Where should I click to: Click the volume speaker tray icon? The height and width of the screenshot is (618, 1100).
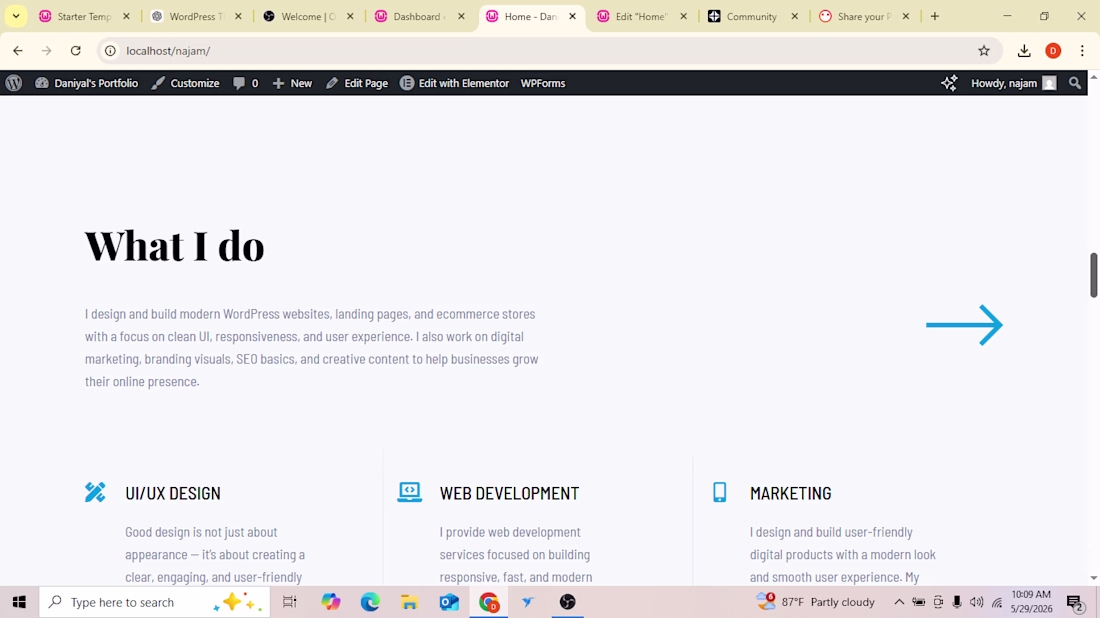click(x=977, y=602)
